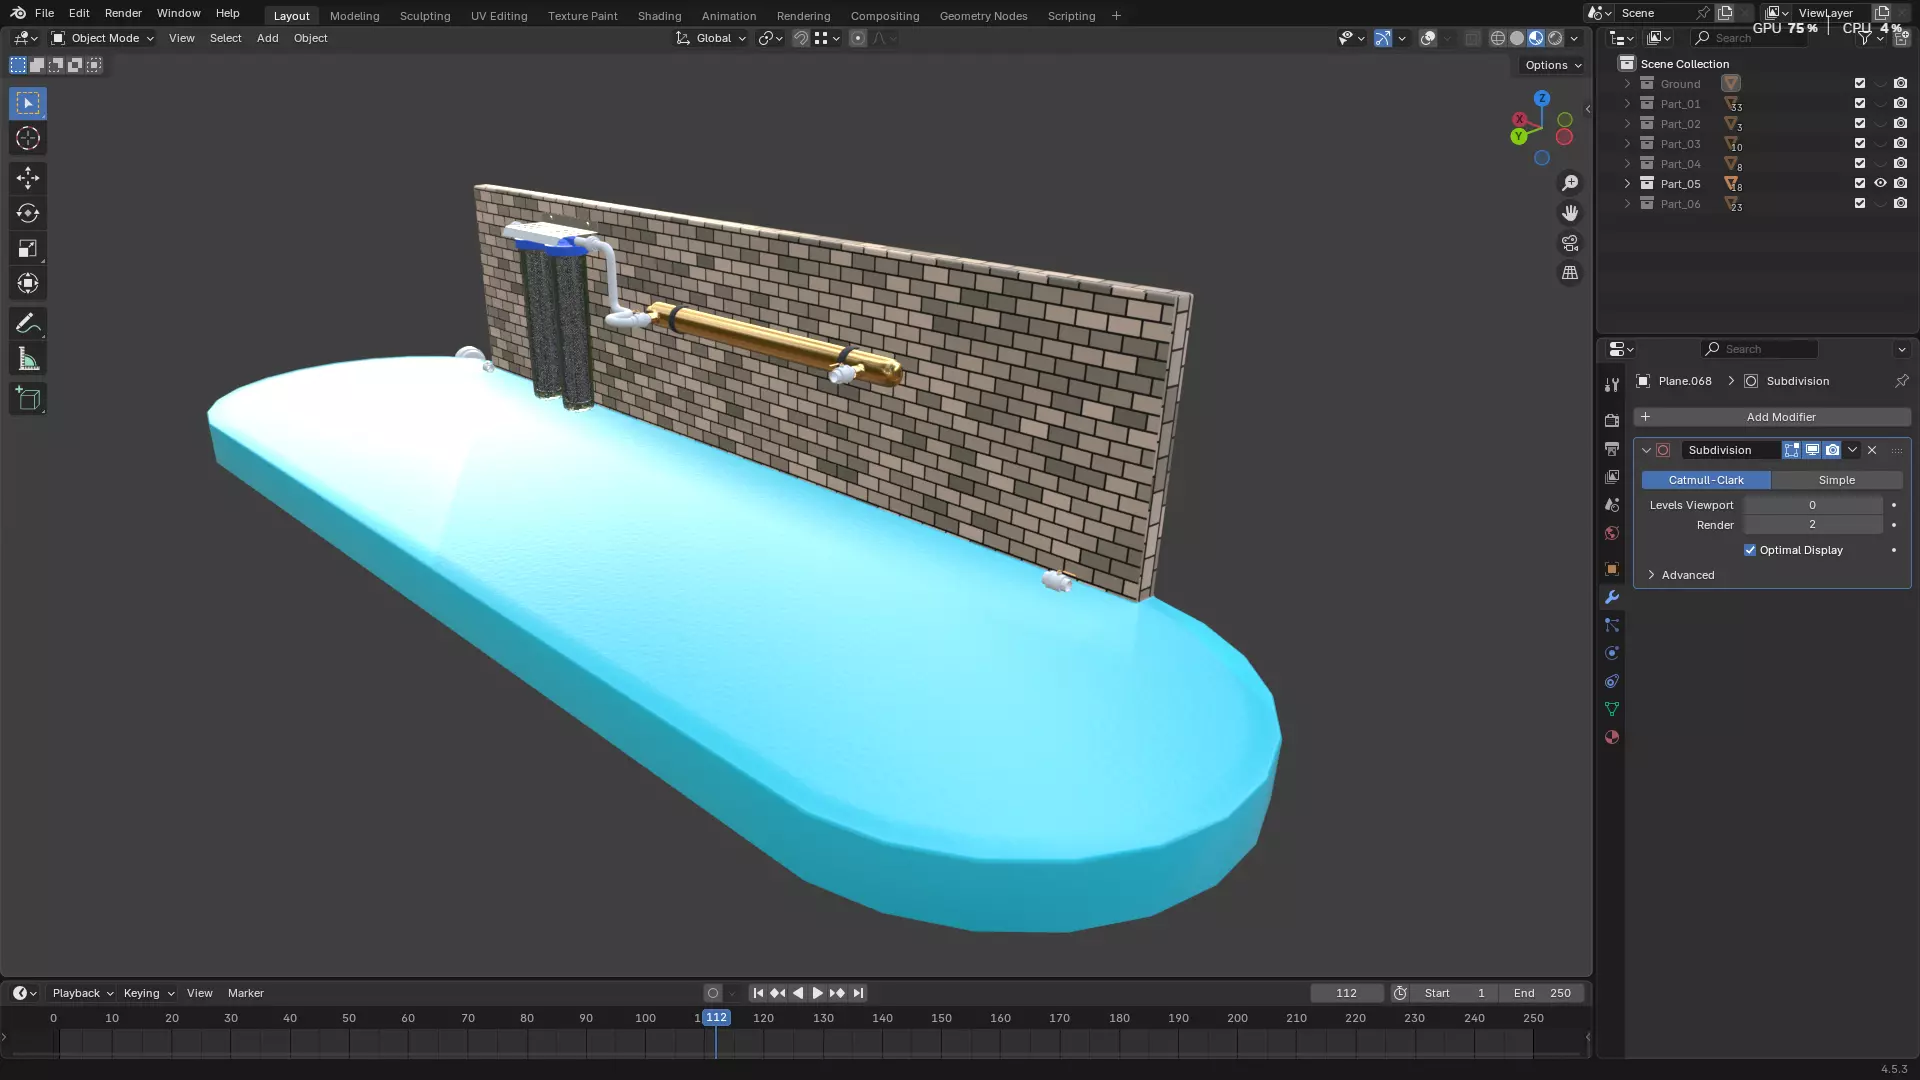Screen dimensions: 1920x1080
Task: Switch perspective/orthographic grid icon
Action: pyautogui.click(x=1570, y=273)
